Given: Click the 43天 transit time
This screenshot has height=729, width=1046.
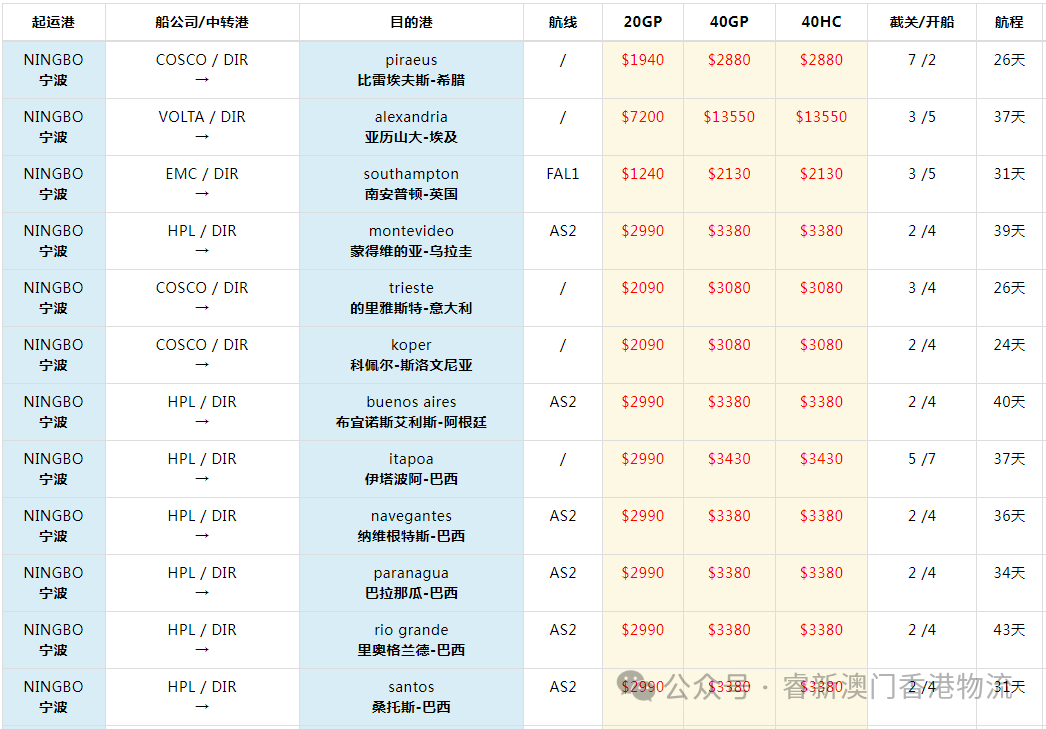Looking at the screenshot, I should coord(1009,630).
